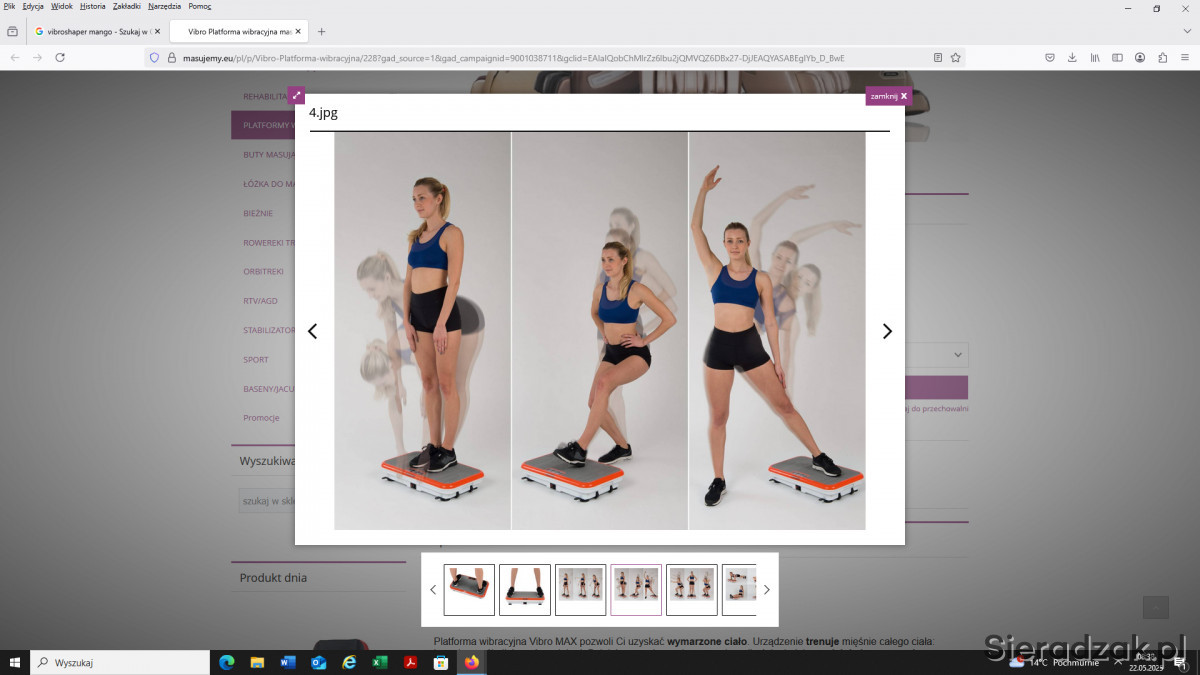Open the Historia menu in the menu bar
The image size is (1200, 675).
pos(93,6)
